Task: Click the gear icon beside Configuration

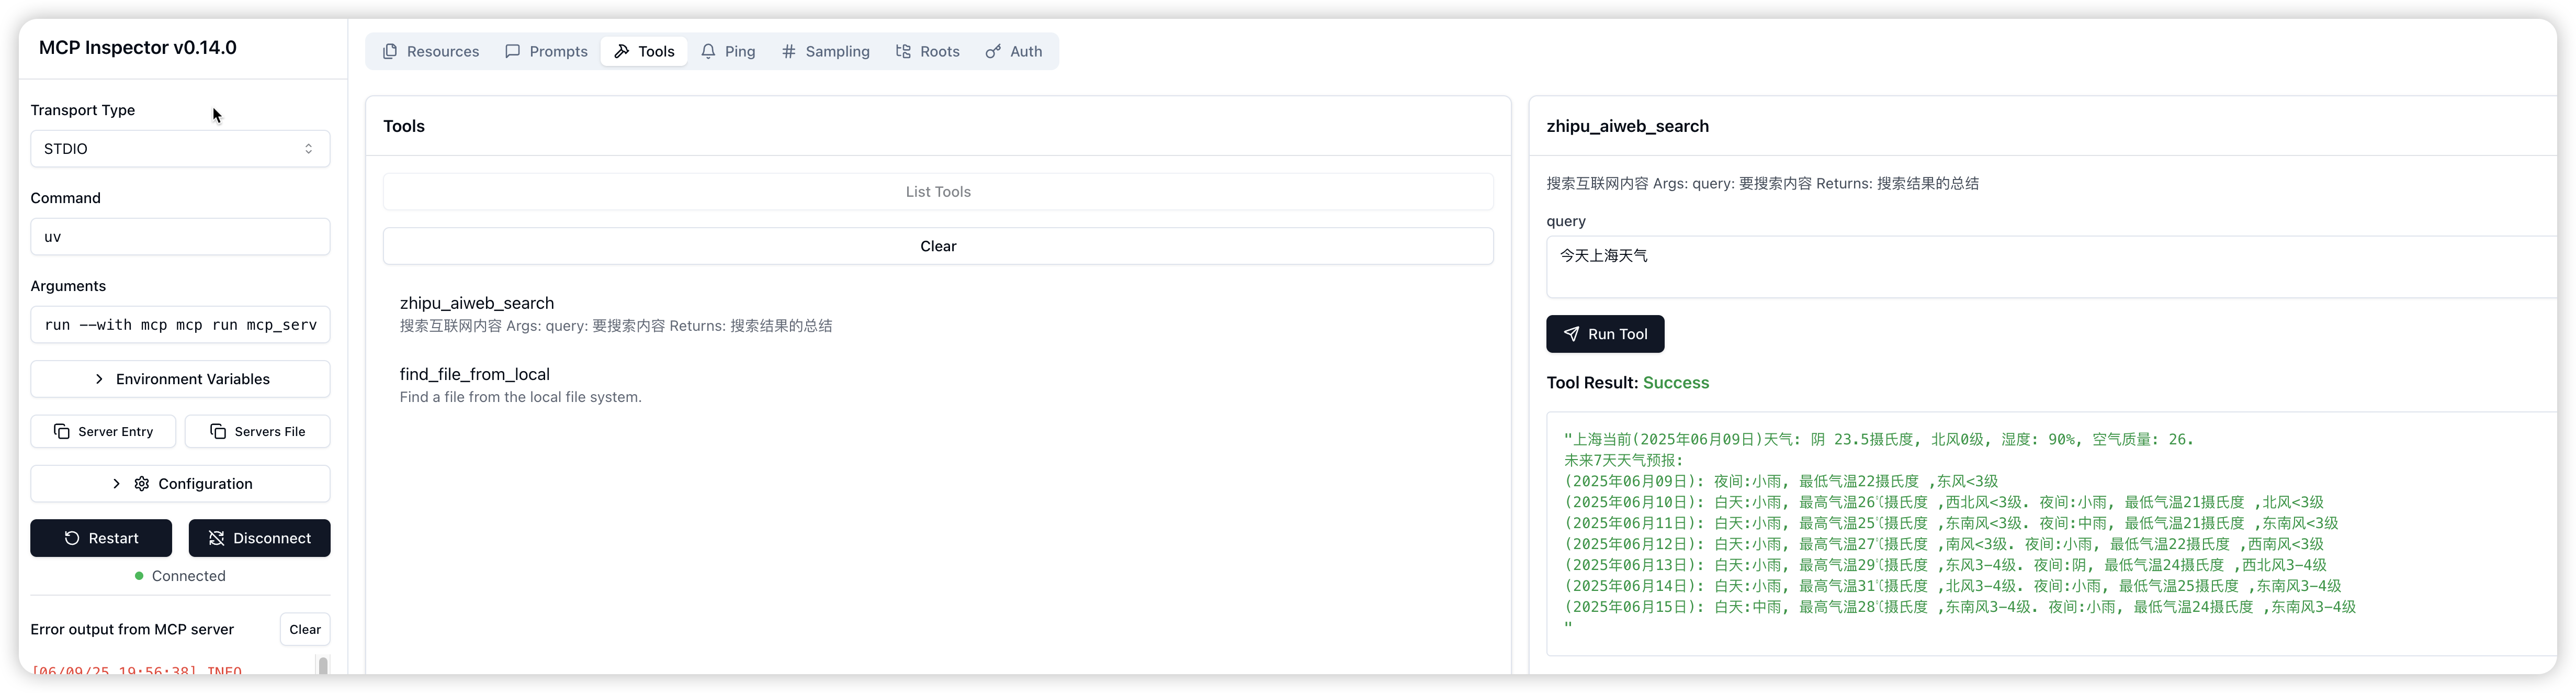Action: [x=142, y=484]
